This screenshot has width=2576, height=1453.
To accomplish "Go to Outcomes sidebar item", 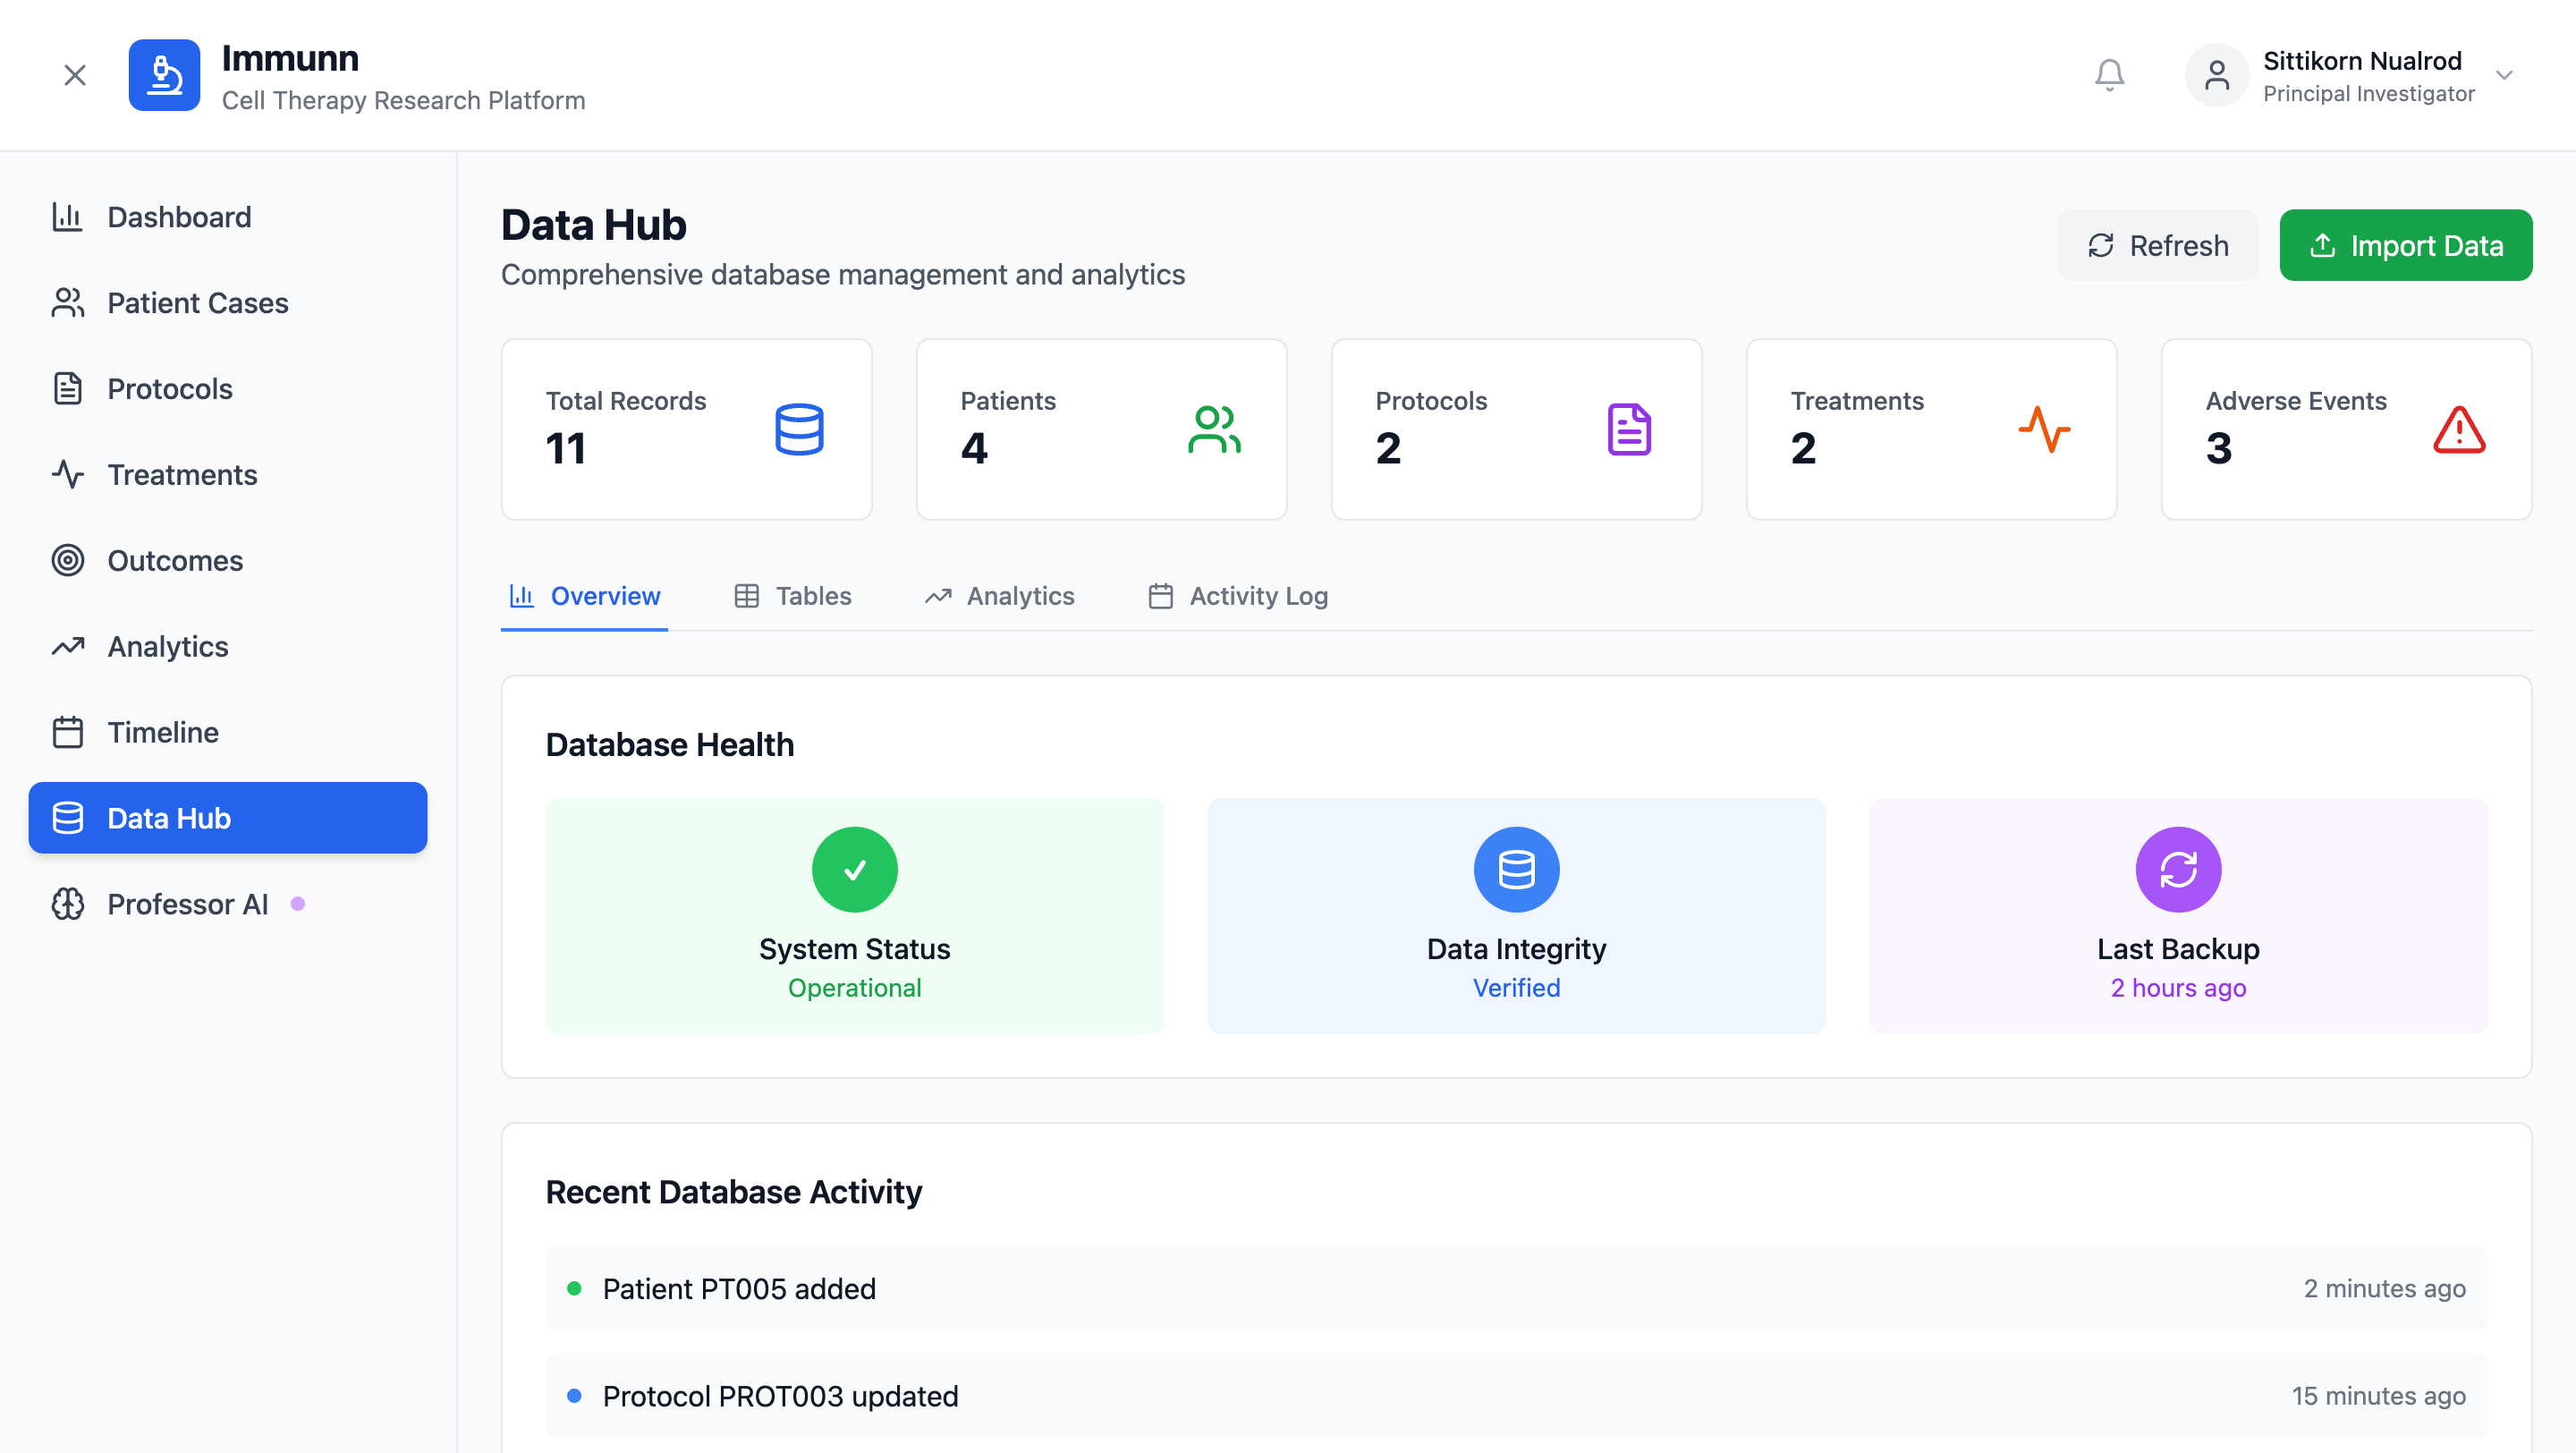I will (175, 561).
